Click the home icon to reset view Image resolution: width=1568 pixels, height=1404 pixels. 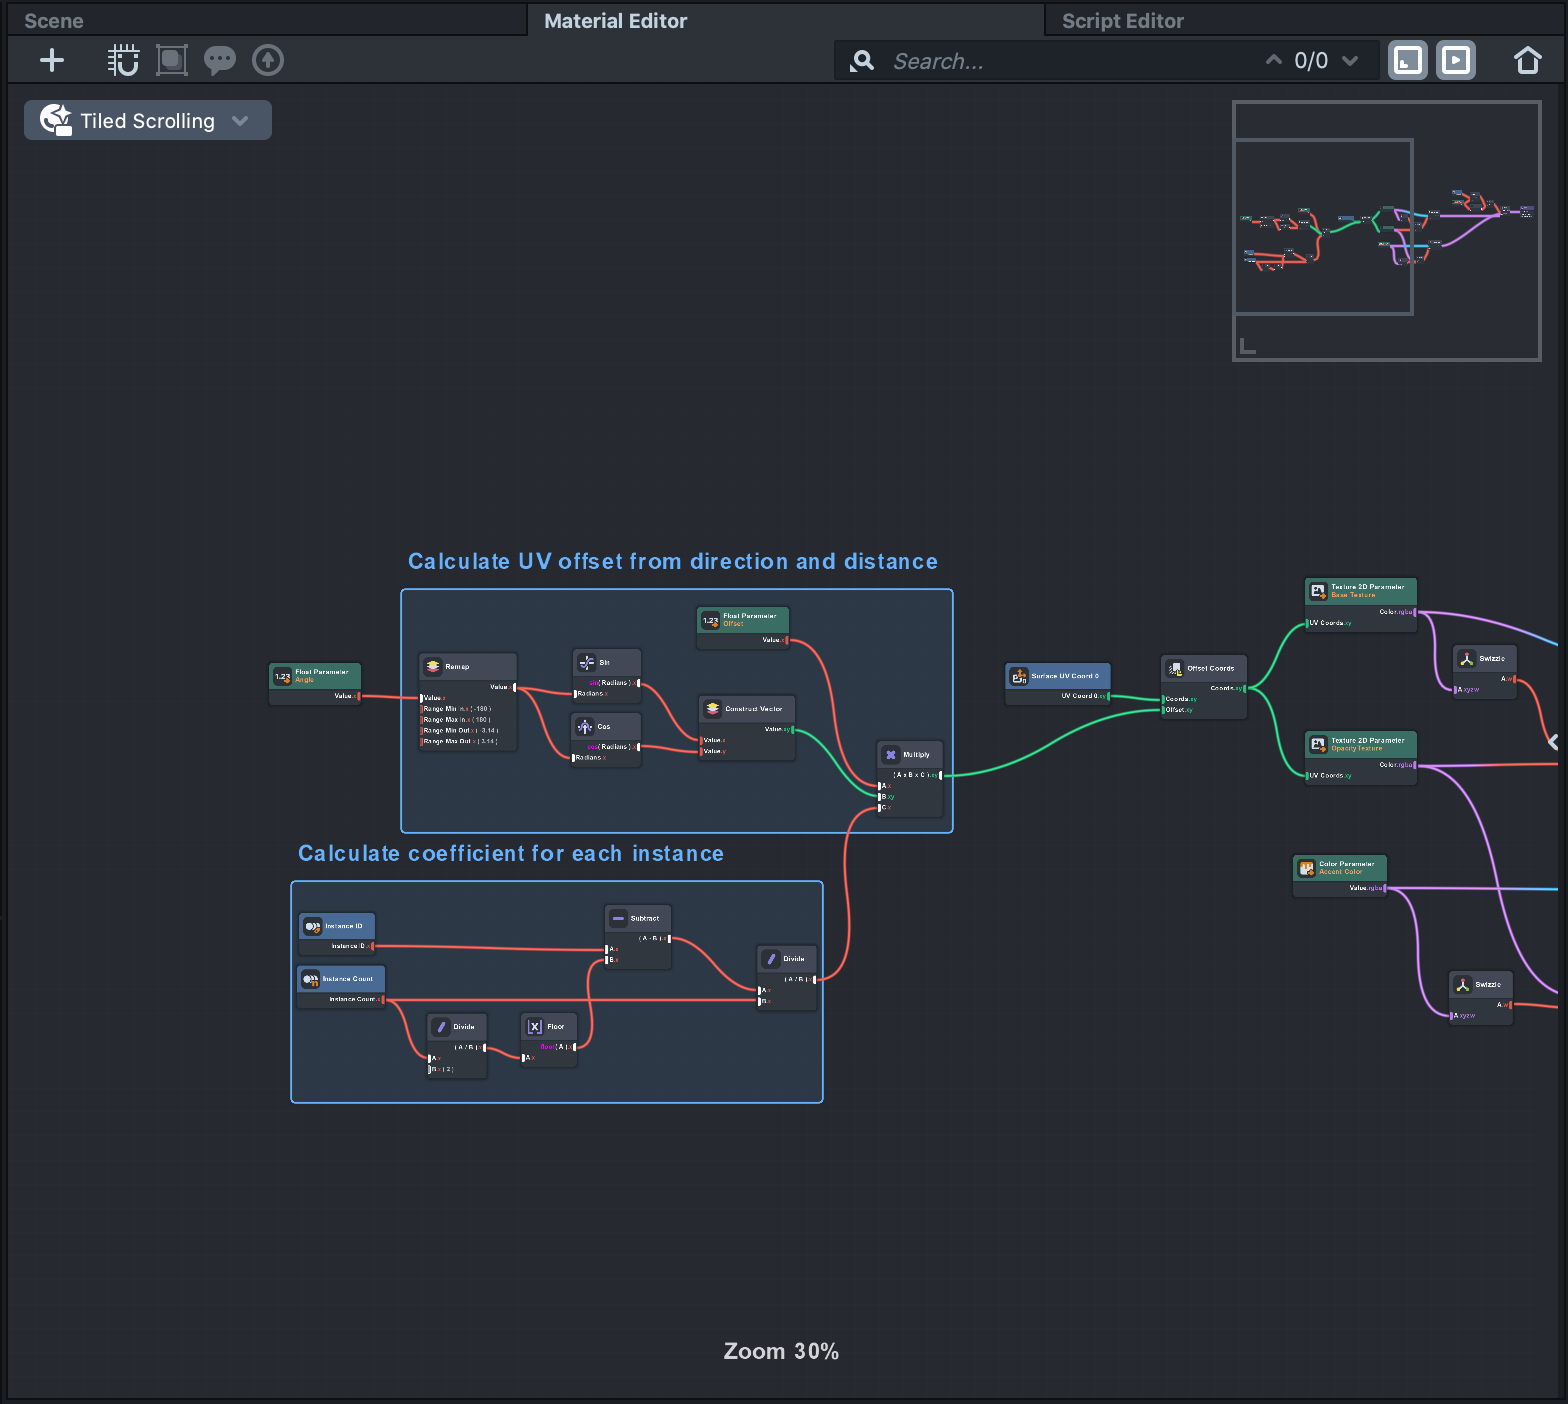[1527, 61]
